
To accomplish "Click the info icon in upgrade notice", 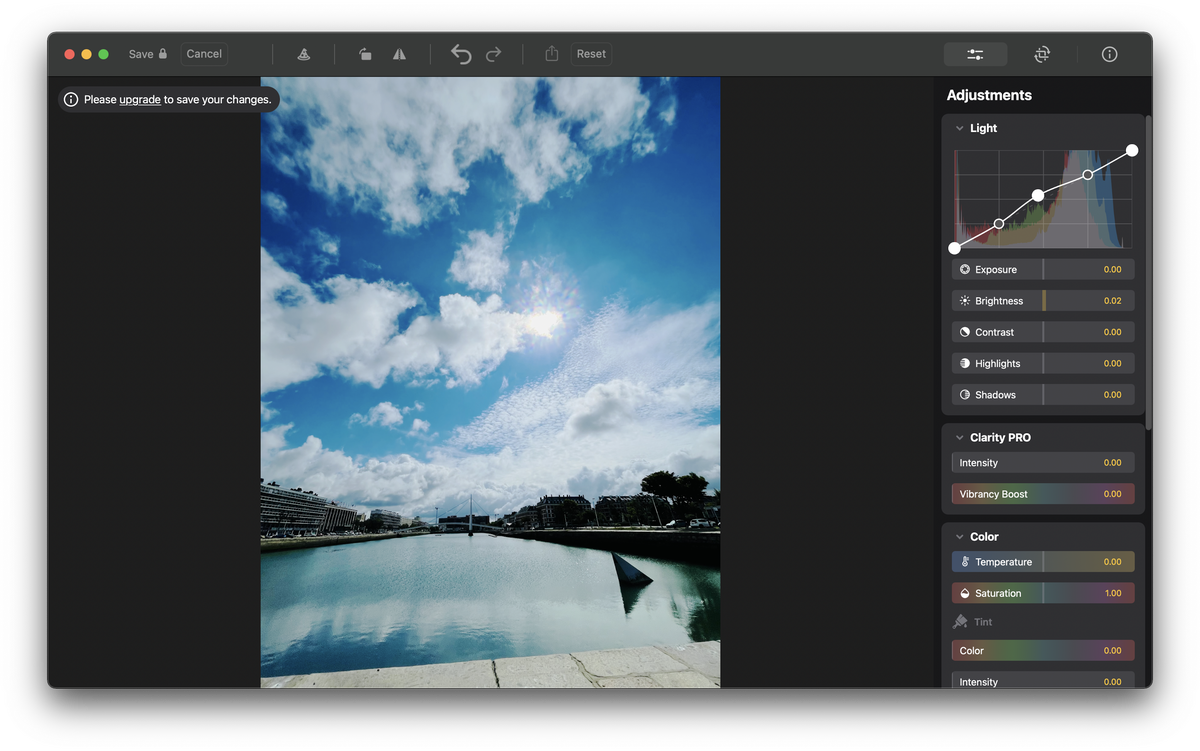I will click(x=71, y=100).
